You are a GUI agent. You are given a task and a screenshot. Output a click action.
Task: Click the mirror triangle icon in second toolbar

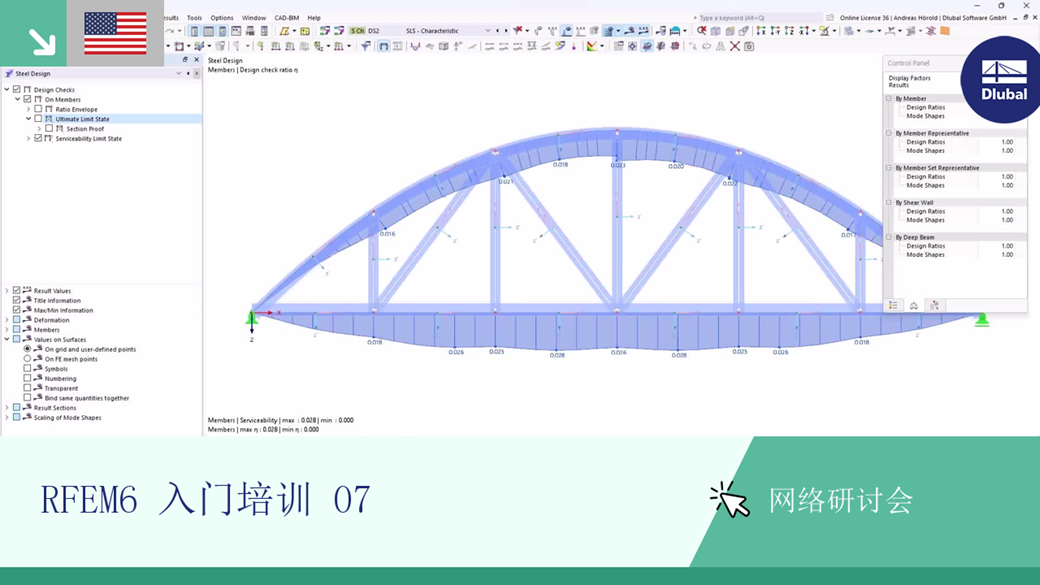(x=720, y=46)
